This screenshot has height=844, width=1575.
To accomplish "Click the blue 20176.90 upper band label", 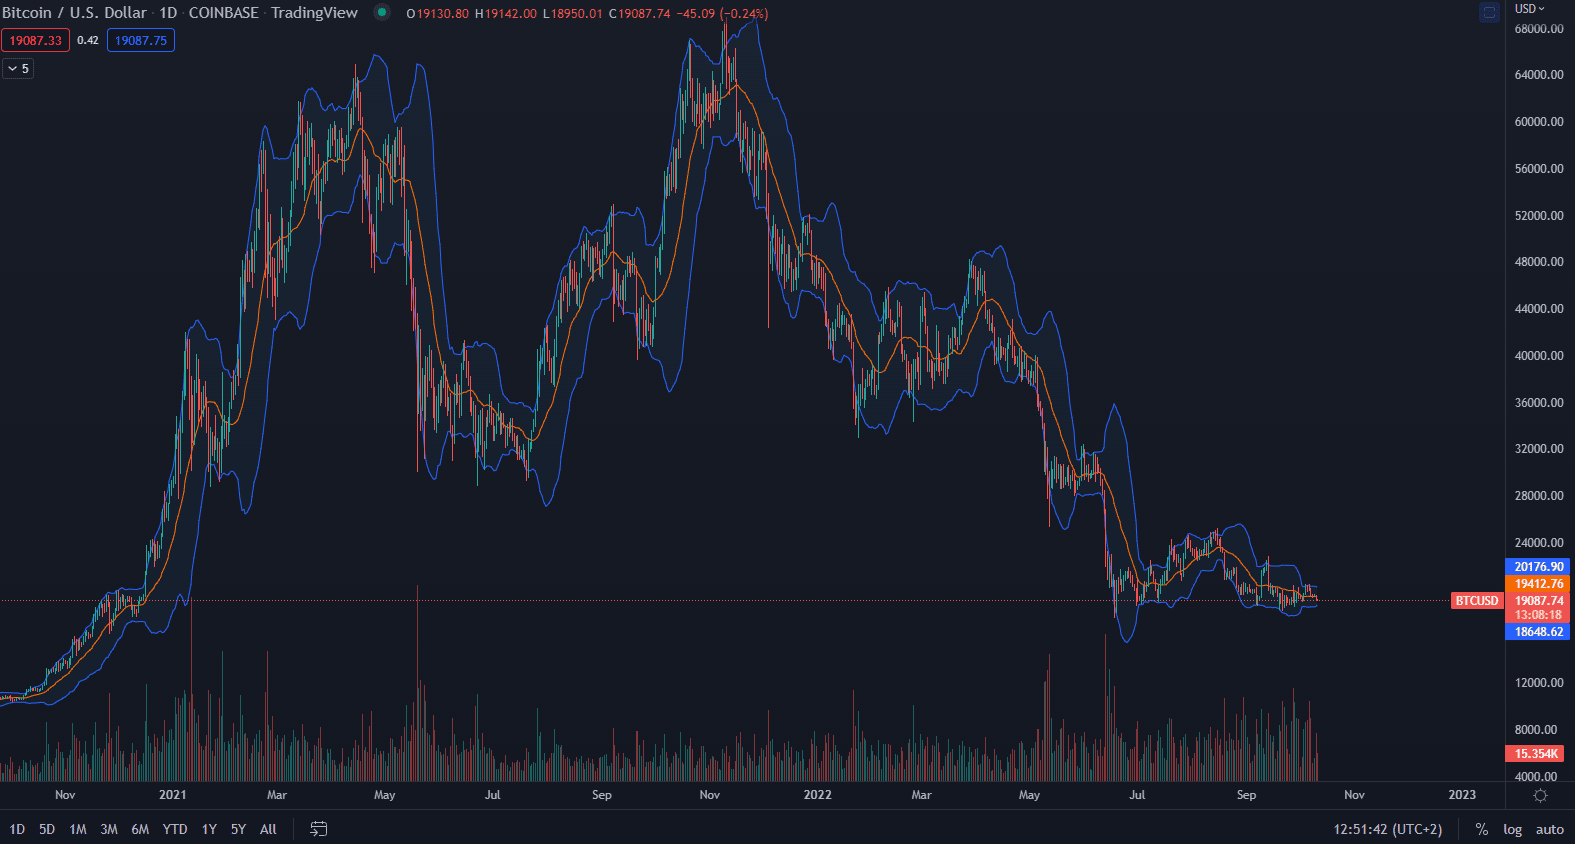I will pos(1538,567).
